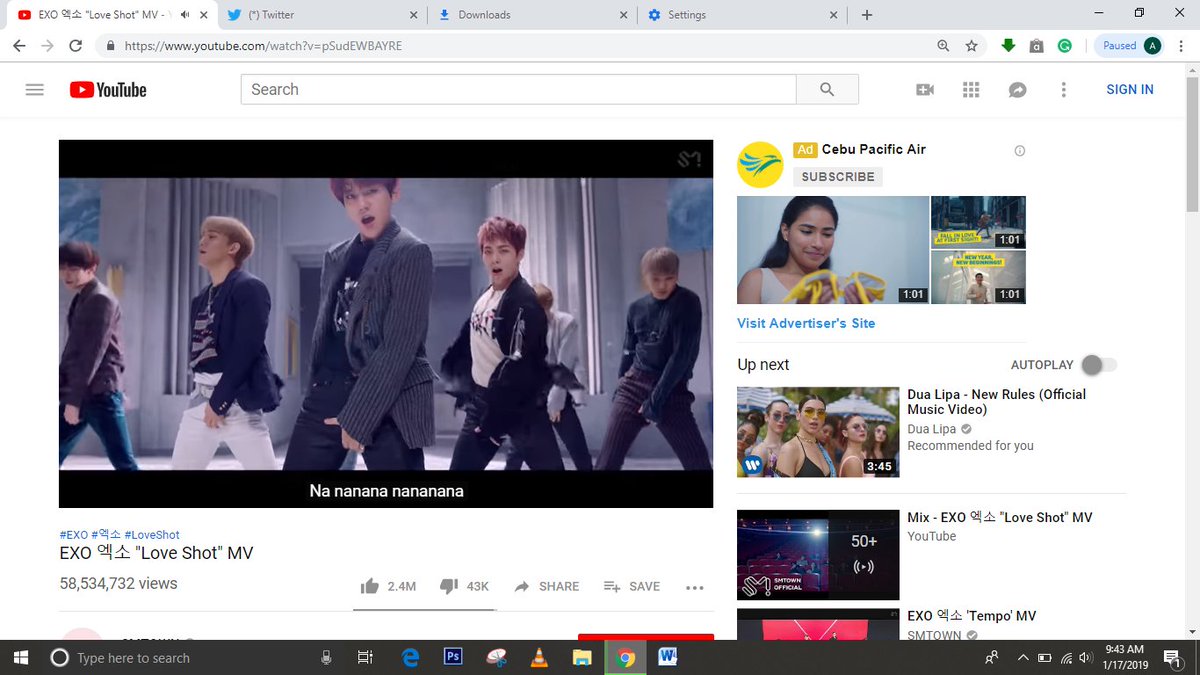Open the large Cebu Pacific ad thumbnail
This screenshot has width=1200, height=675.
[x=832, y=250]
